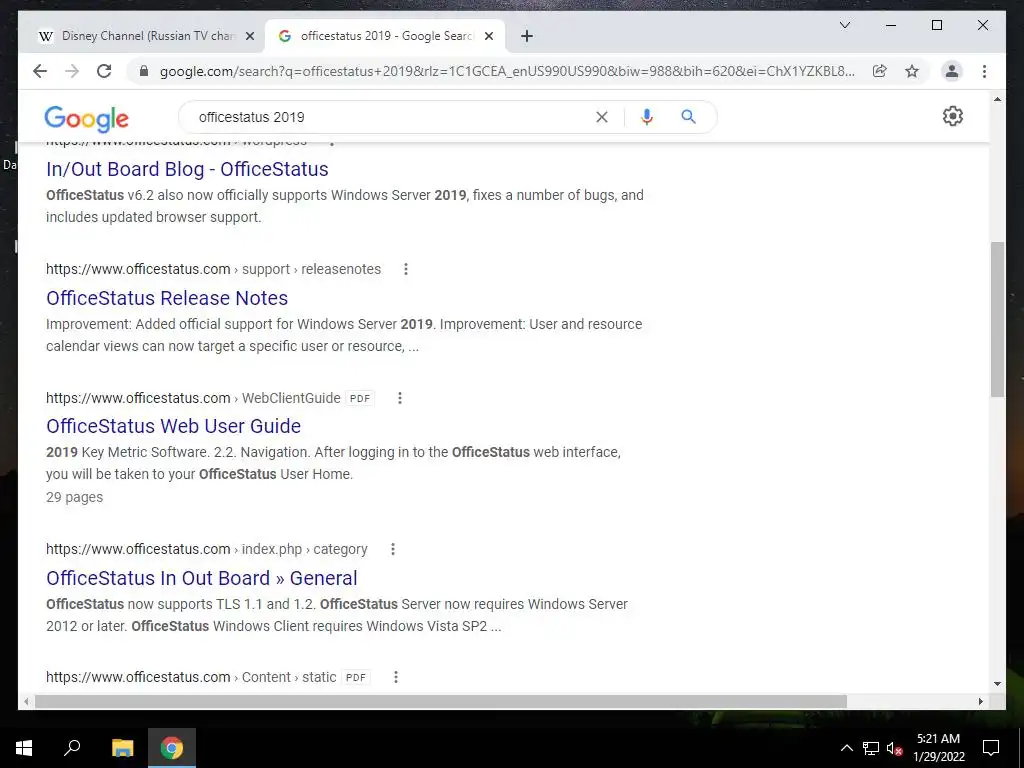The width and height of the screenshot is (1024, 768).
Task: Open the Chrome profile avatar
Action: click(952, 71)
